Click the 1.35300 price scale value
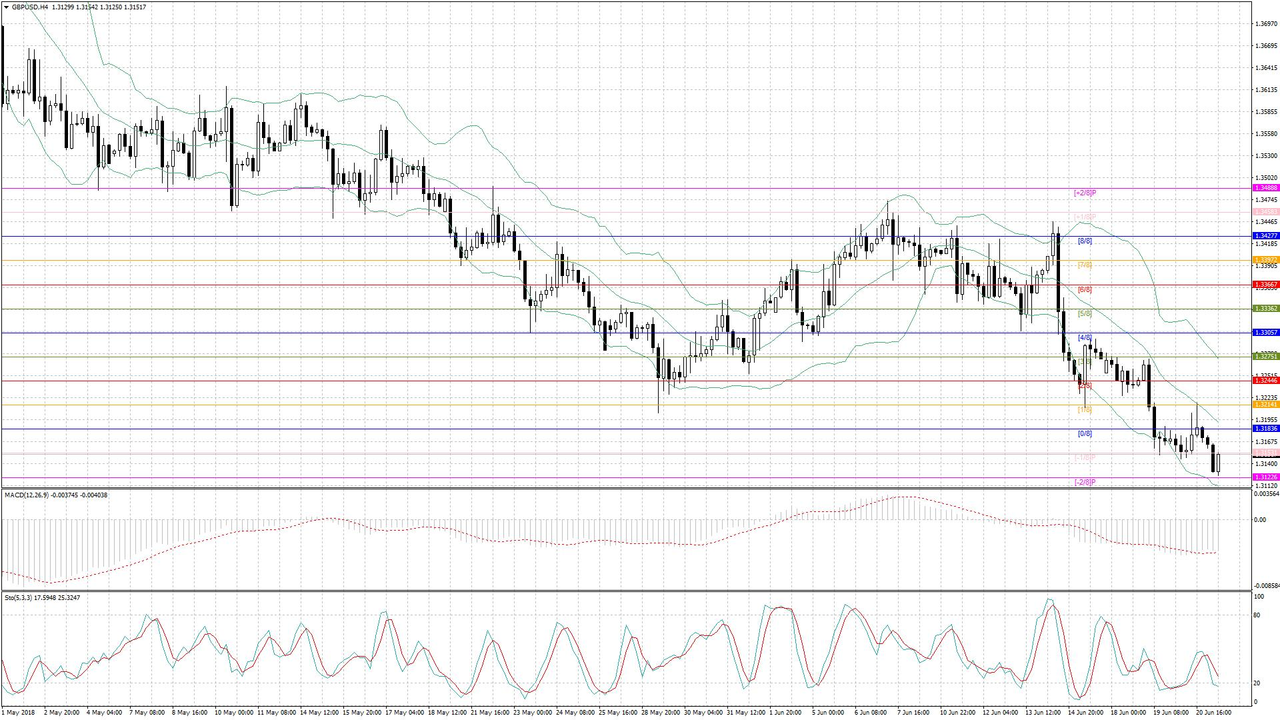Viewport: 1280px width, 720px height. point(1265,156)
